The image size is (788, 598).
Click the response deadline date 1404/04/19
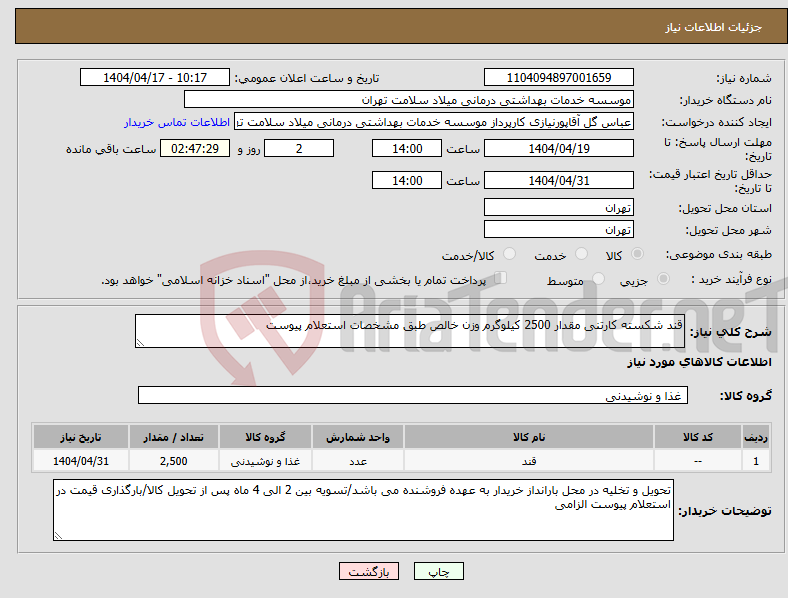click(x=558, y=148)
